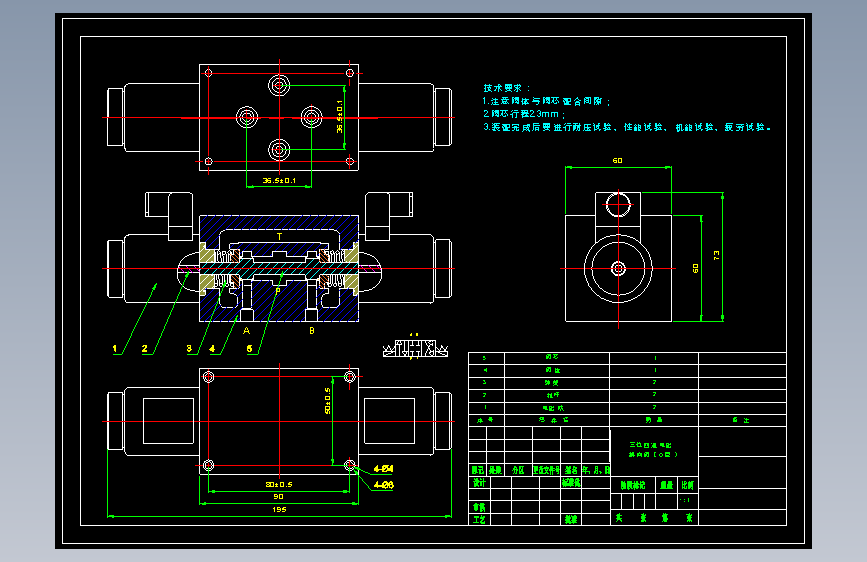Click part balloon number '2'
This screenshot has width=867, height=562.
pyautogui.click(x=144, y=348)
